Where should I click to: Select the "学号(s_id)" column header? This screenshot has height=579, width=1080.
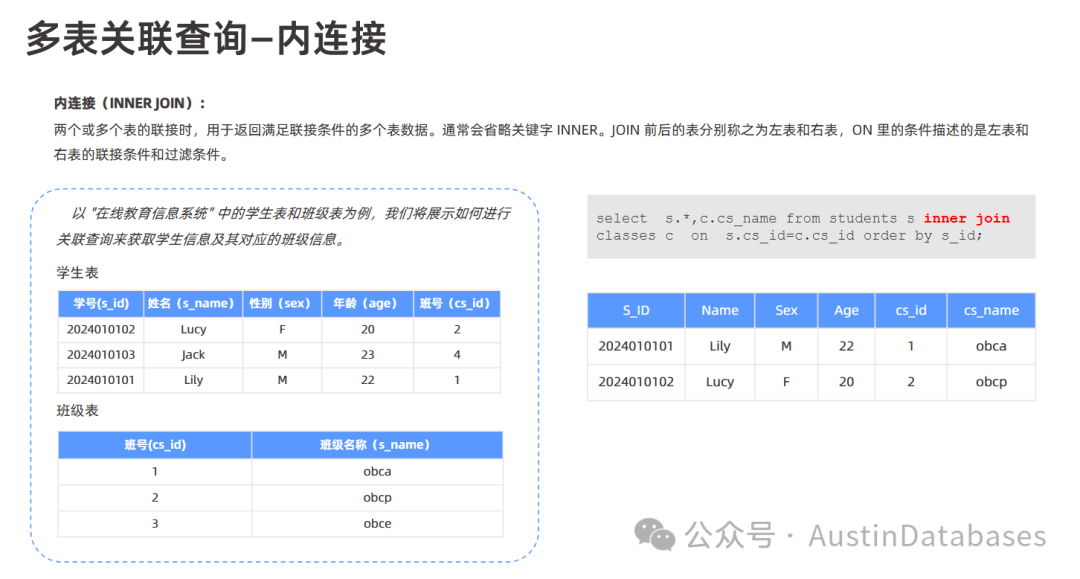101,304
